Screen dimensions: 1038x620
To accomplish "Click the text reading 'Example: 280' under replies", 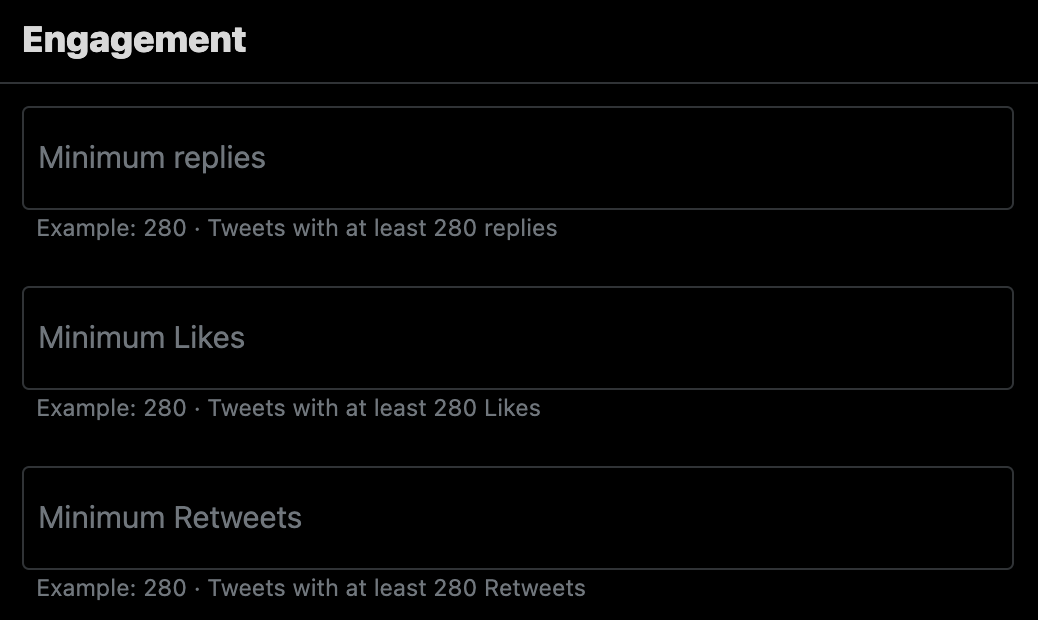I will (108, 228).
